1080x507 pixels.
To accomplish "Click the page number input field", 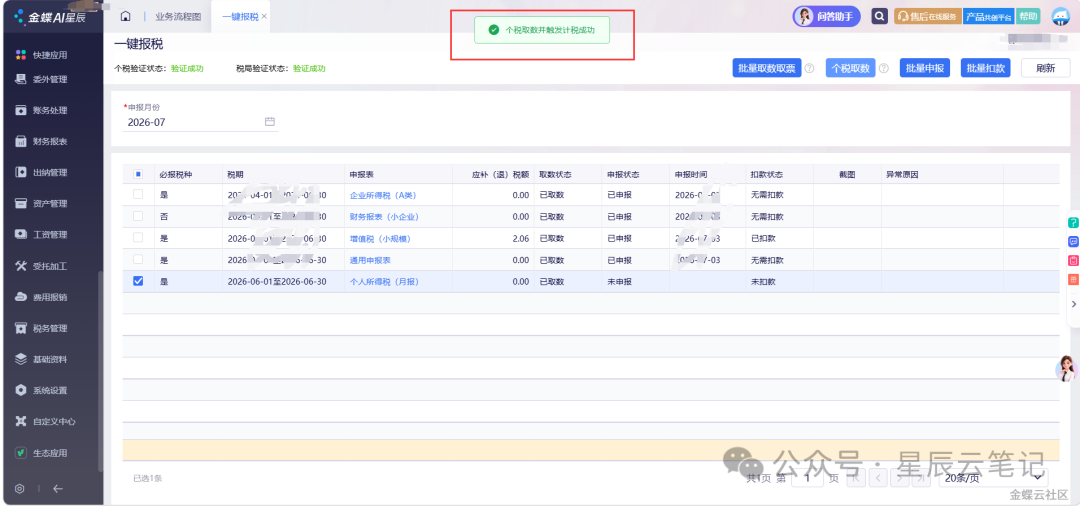I will (807, 477).
